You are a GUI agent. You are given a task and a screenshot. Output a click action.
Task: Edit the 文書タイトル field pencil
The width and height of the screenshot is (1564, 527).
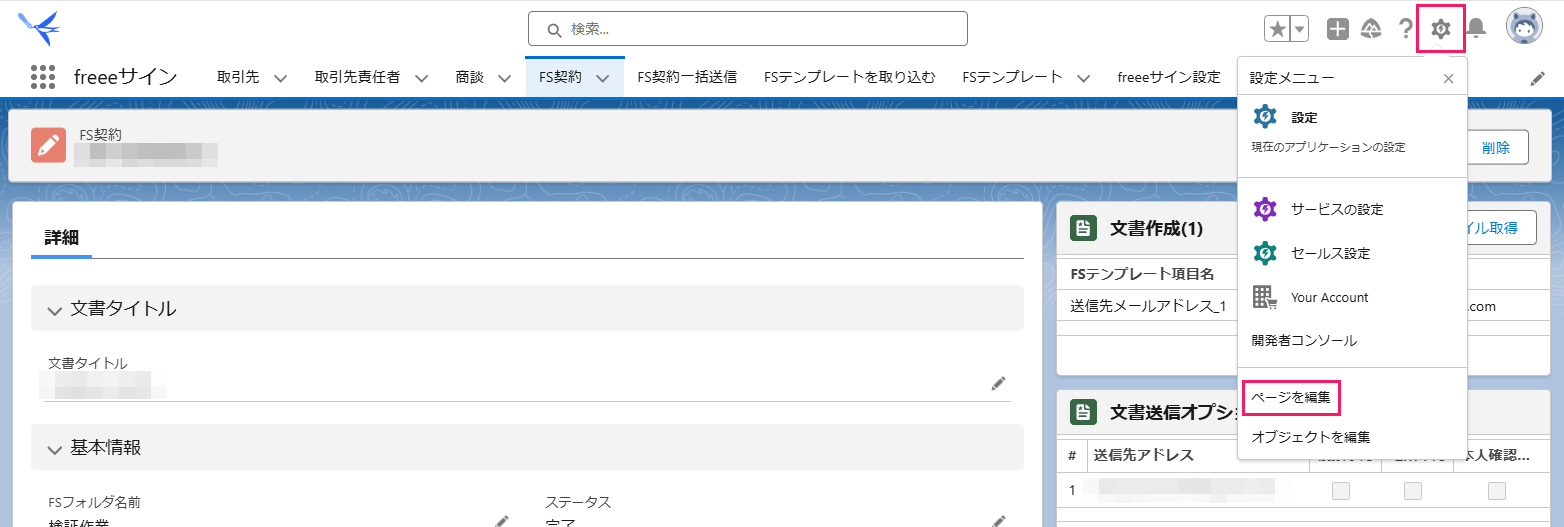pyautogui.click(x=998, y=383)
